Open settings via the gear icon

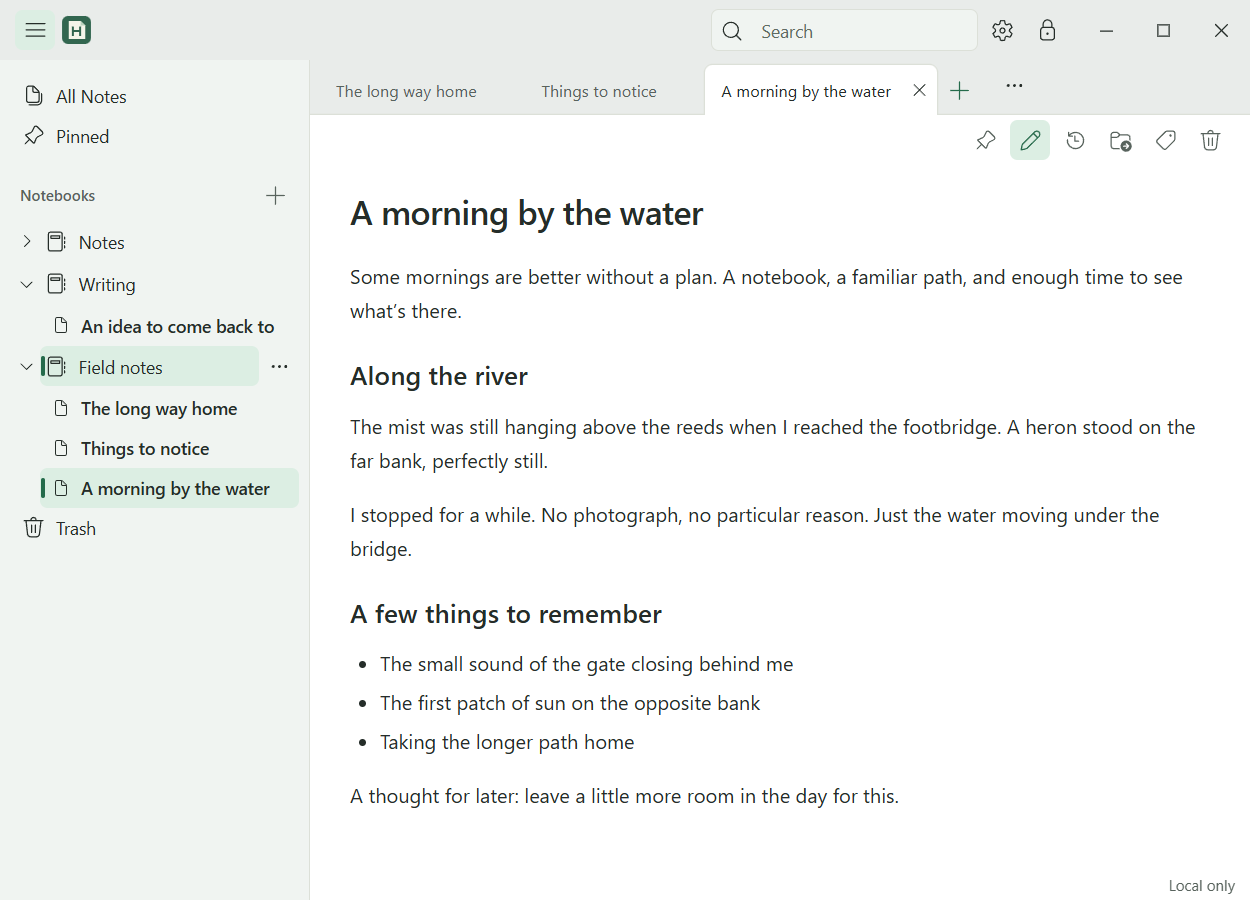(1002, 31)
